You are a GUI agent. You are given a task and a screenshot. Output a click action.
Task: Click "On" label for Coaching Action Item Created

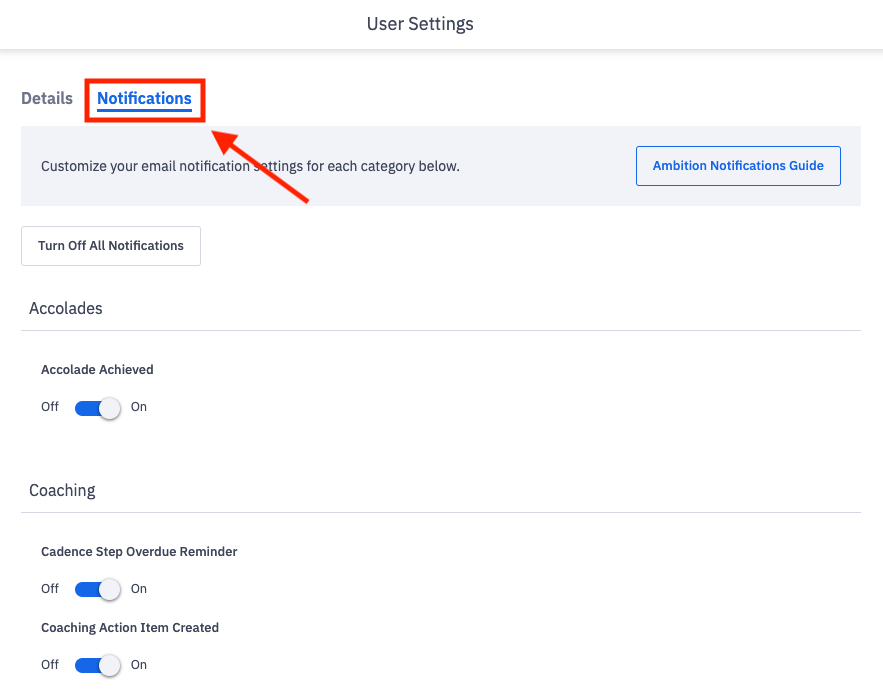click(x=139, y=665)
